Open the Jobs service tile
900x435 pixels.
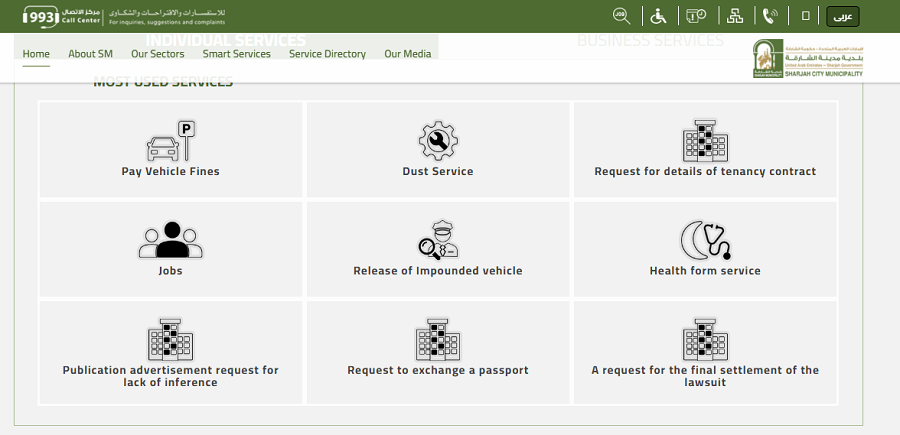point(171,250)
